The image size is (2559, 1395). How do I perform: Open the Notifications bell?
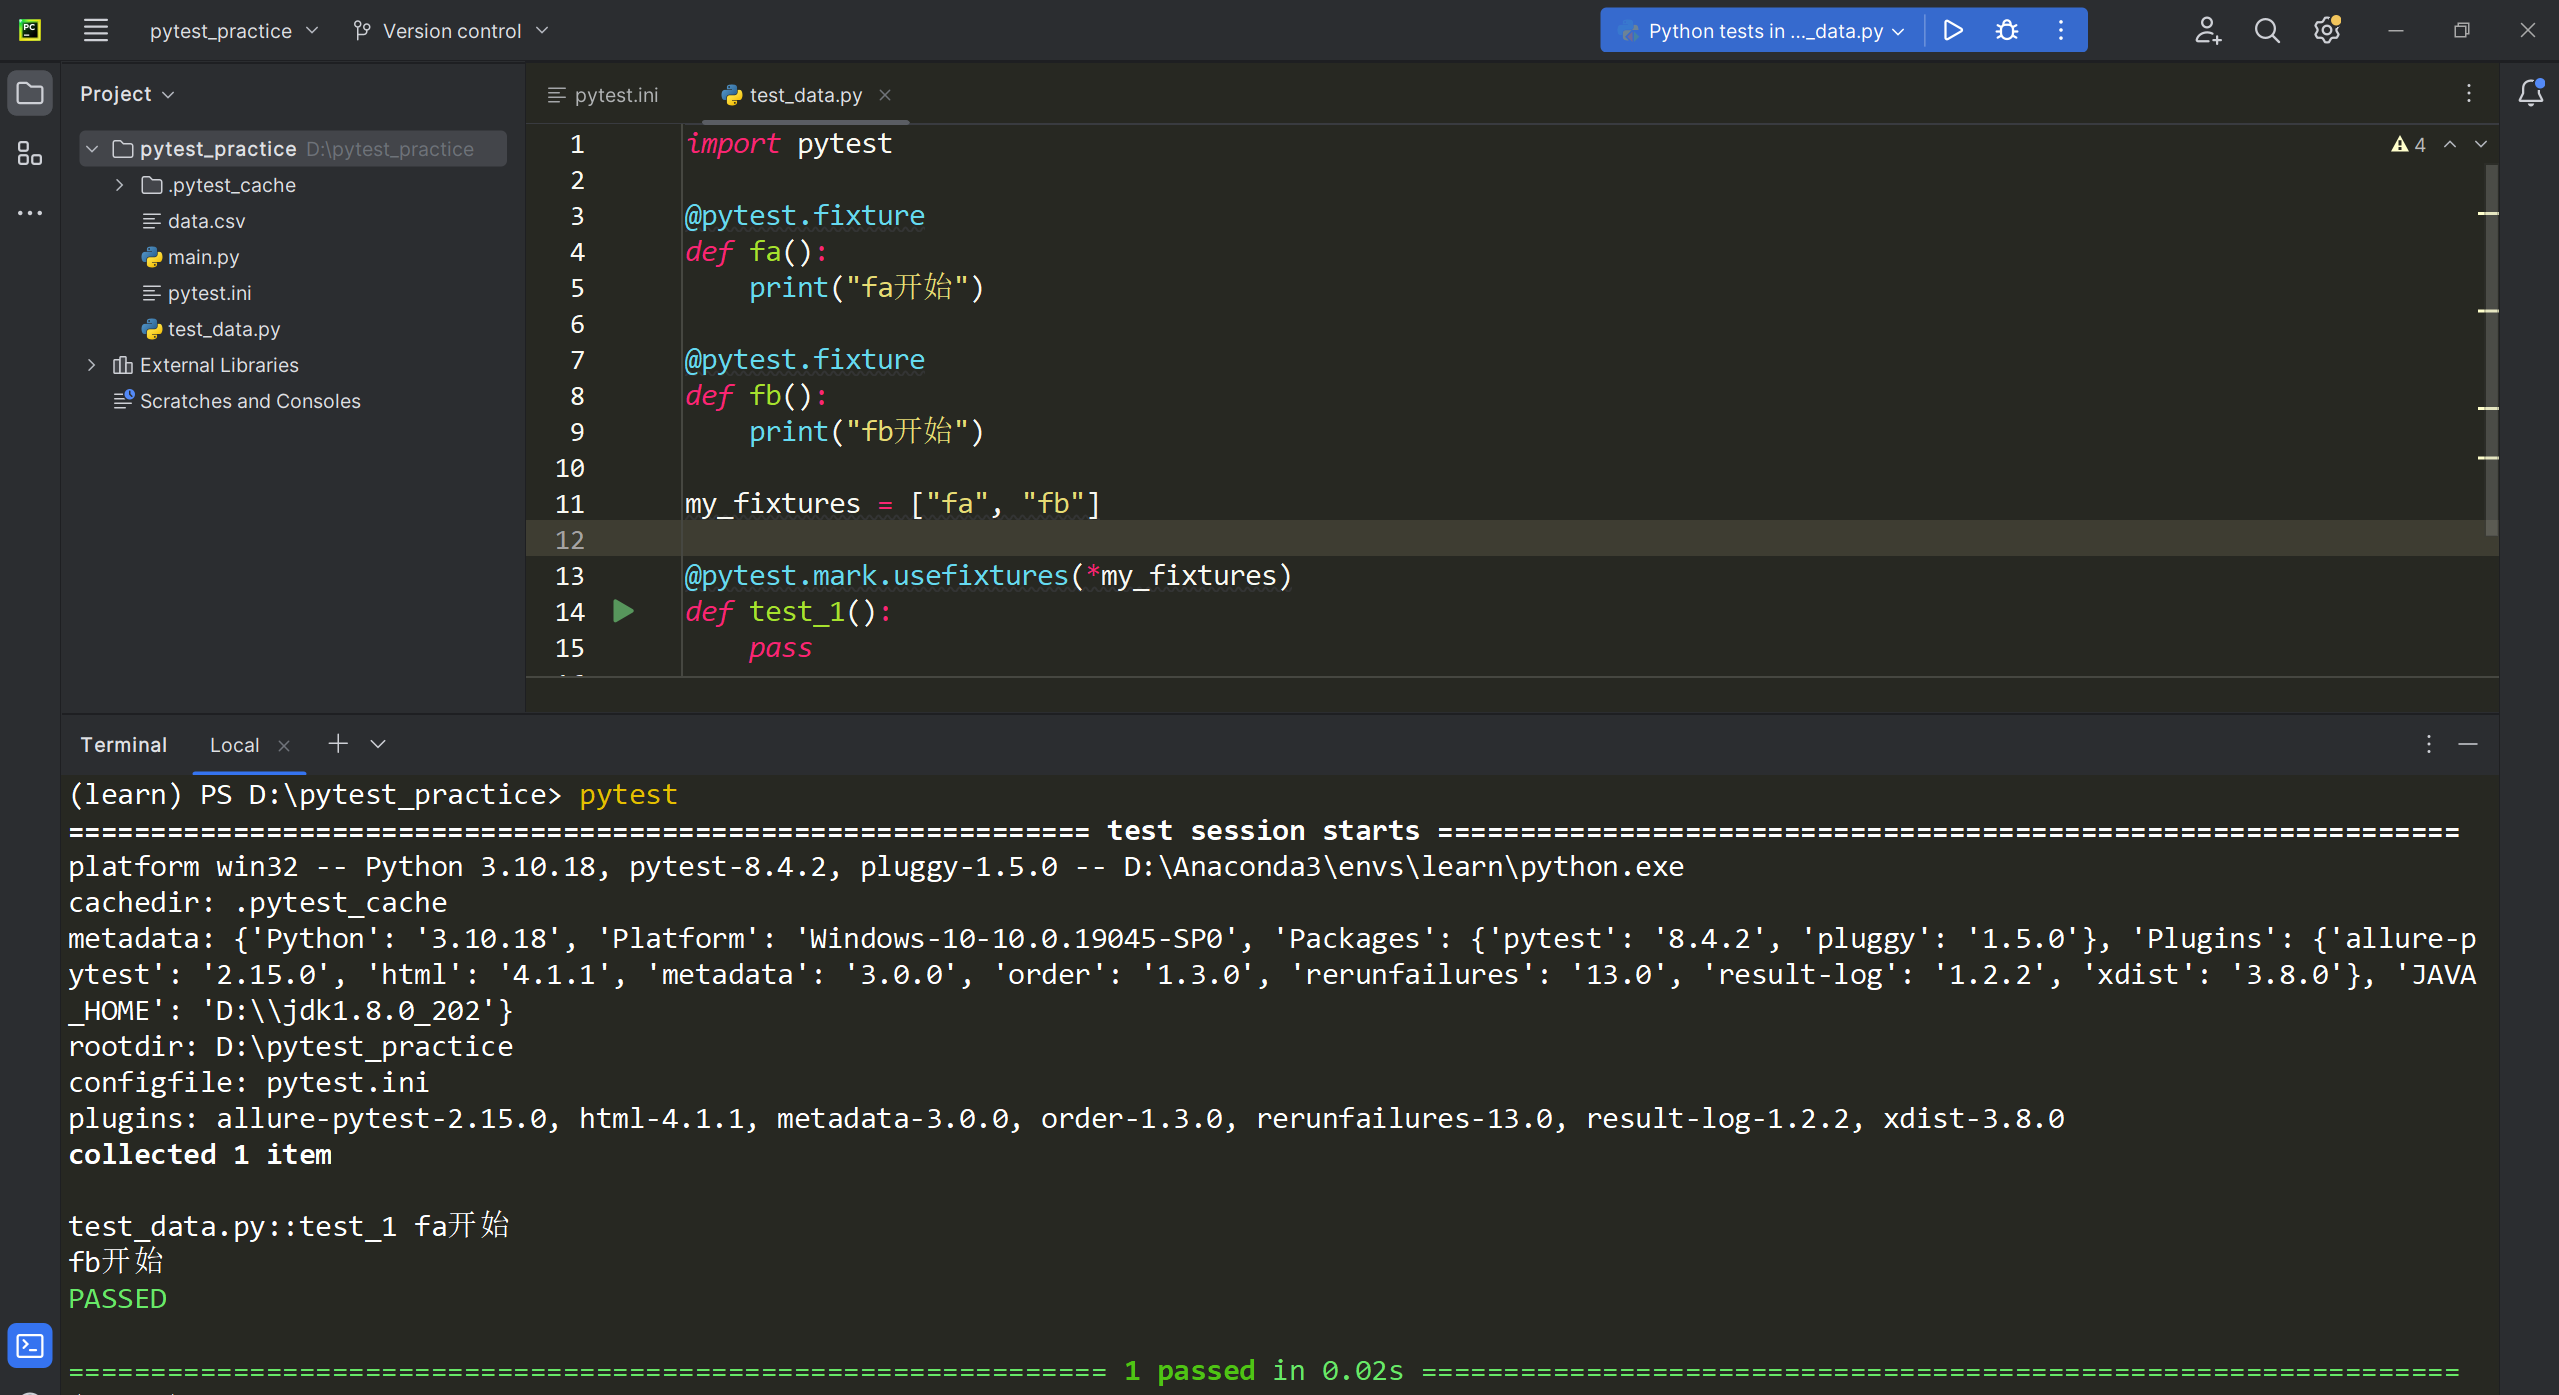(2530, 94)
